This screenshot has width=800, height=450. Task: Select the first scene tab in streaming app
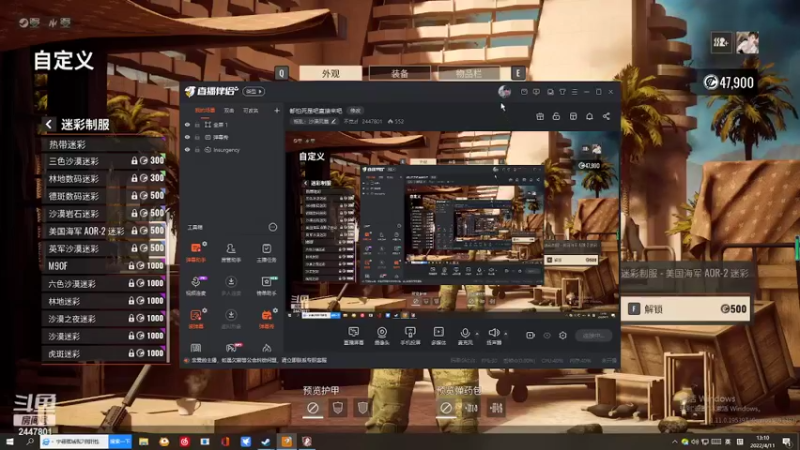click(x=205, y=110)
